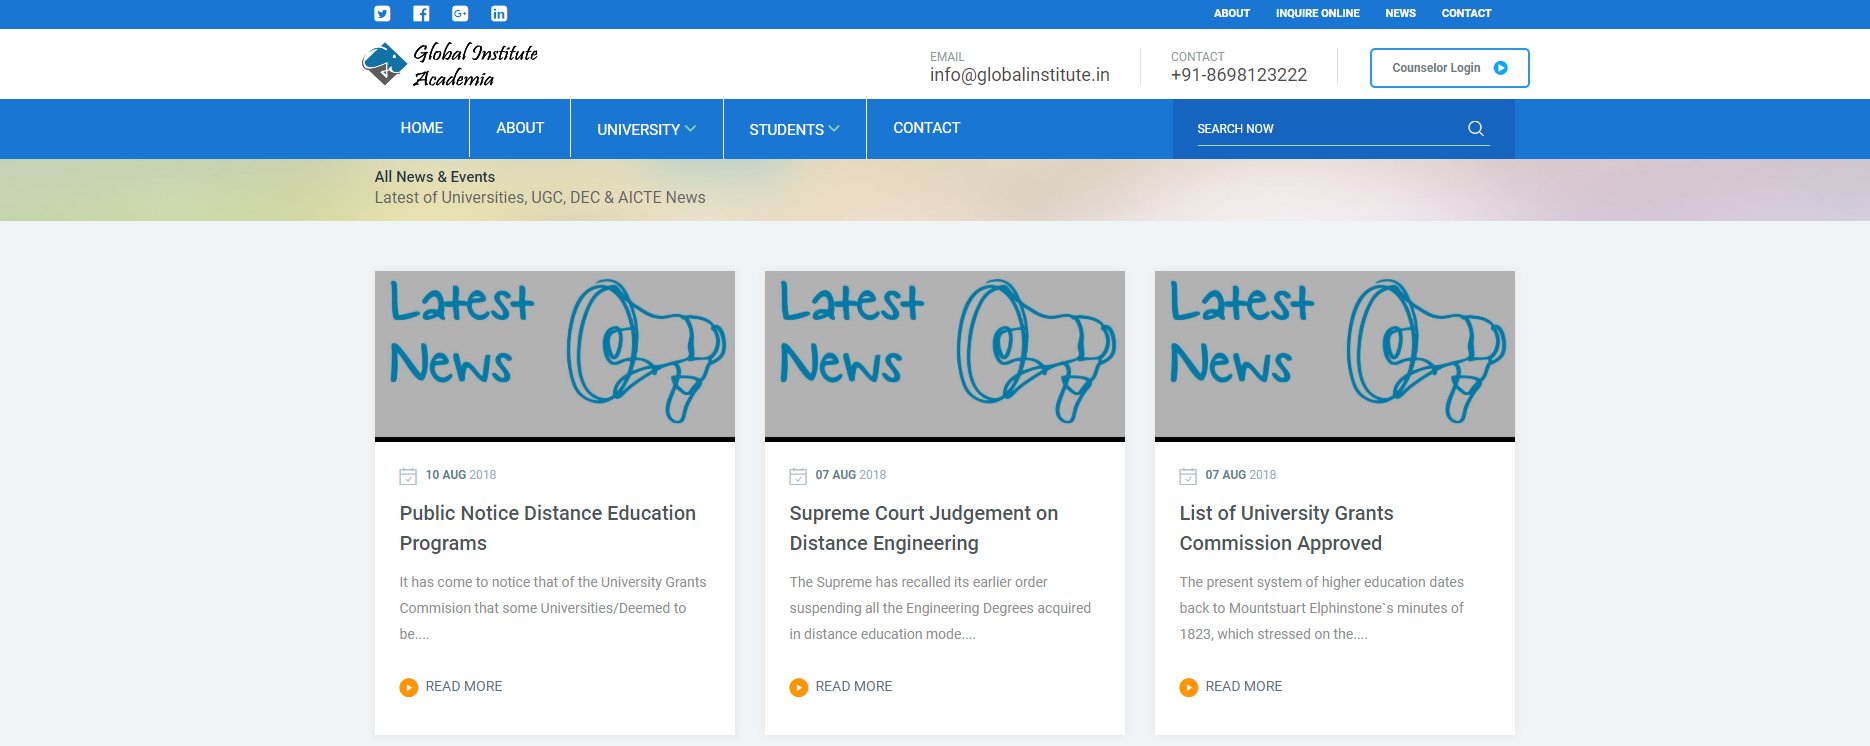Click the search magnifier icon
Image resolution: width=1870 pixels, height=746 pixels.
pyautogui.click(x=1476, y=128)
